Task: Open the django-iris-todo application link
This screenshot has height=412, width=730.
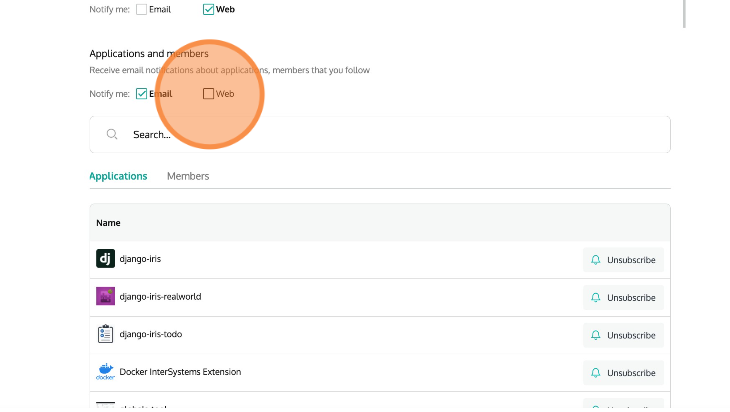Action: pyautogui.click(x=150, y=335)
